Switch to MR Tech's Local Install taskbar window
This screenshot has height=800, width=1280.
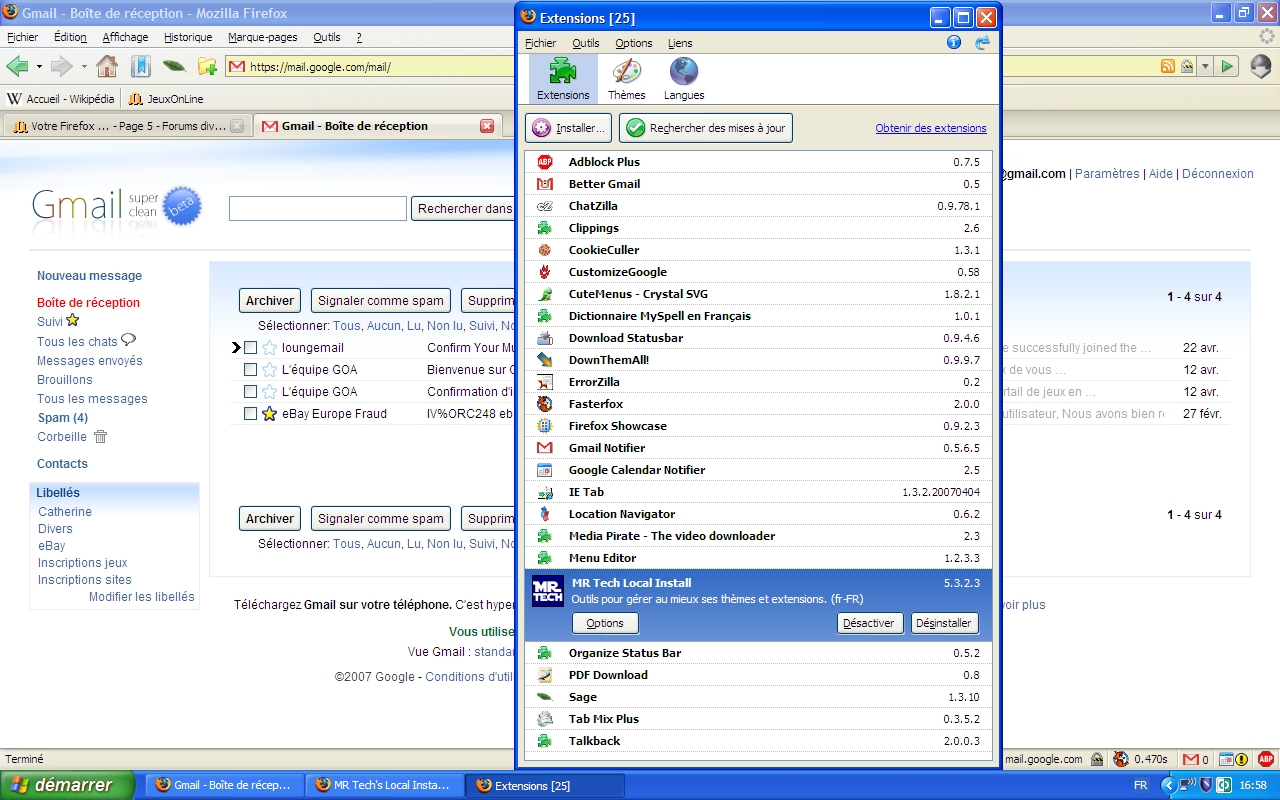click(385, 785)
